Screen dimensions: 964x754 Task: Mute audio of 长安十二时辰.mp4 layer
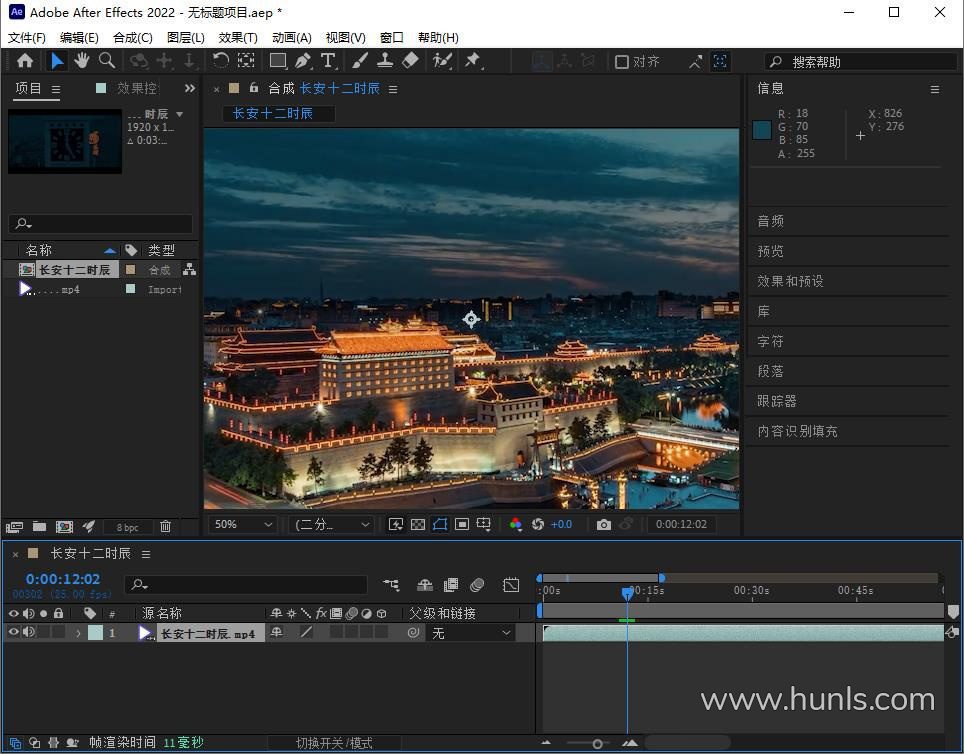point(29,632)
